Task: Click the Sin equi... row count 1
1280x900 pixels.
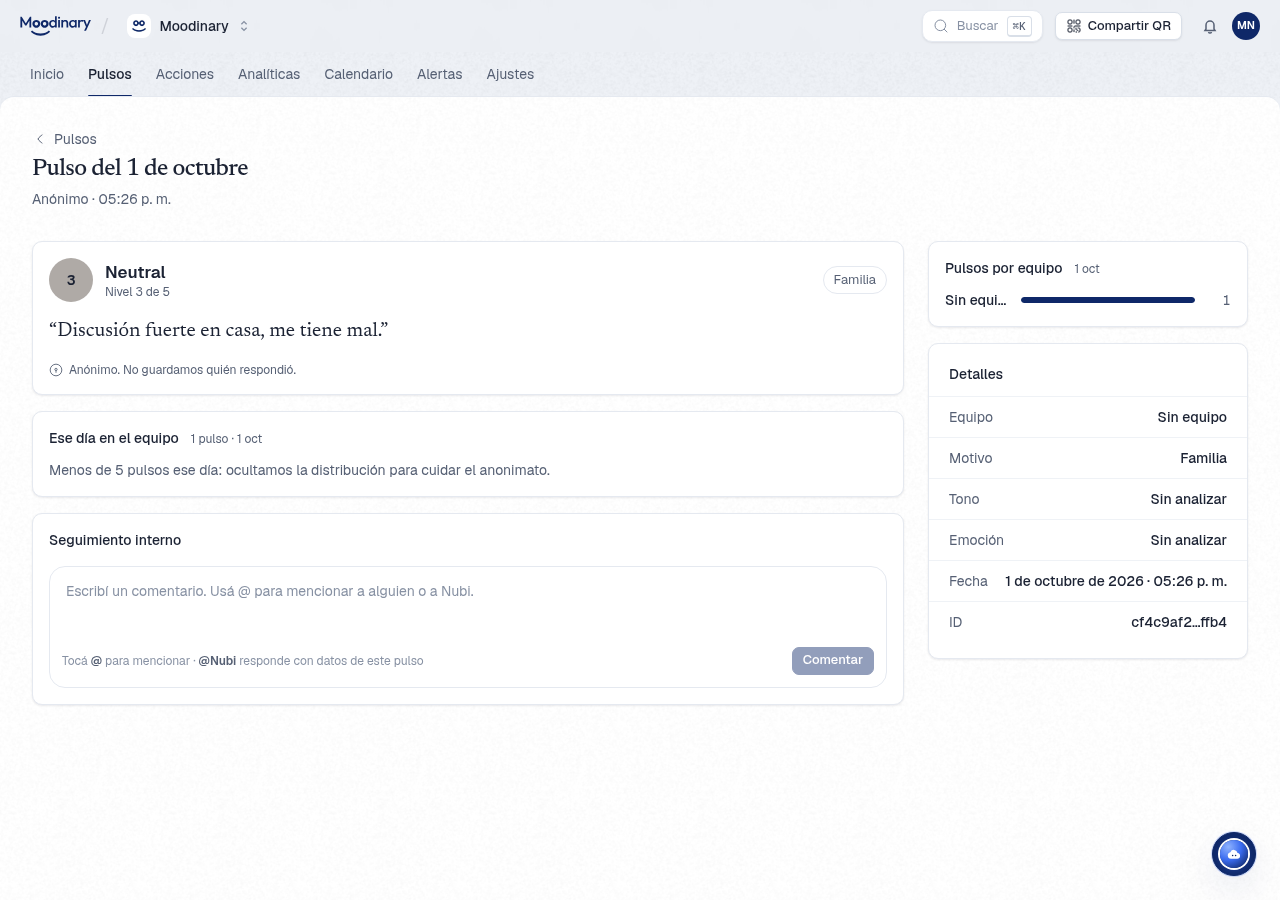Action: (1226, 300)
